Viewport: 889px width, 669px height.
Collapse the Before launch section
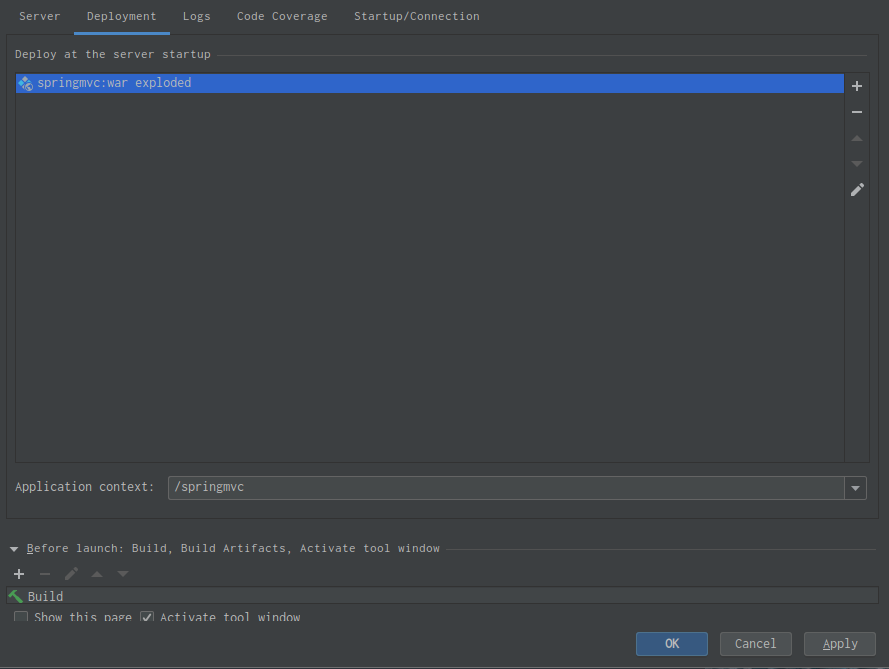pos(14,549)
